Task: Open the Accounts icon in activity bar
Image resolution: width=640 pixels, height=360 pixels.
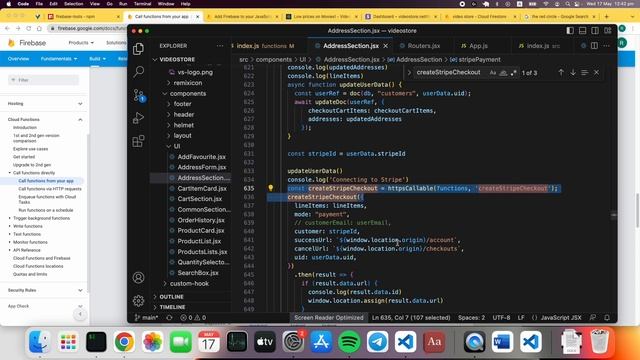Action: tap(138, 278)
